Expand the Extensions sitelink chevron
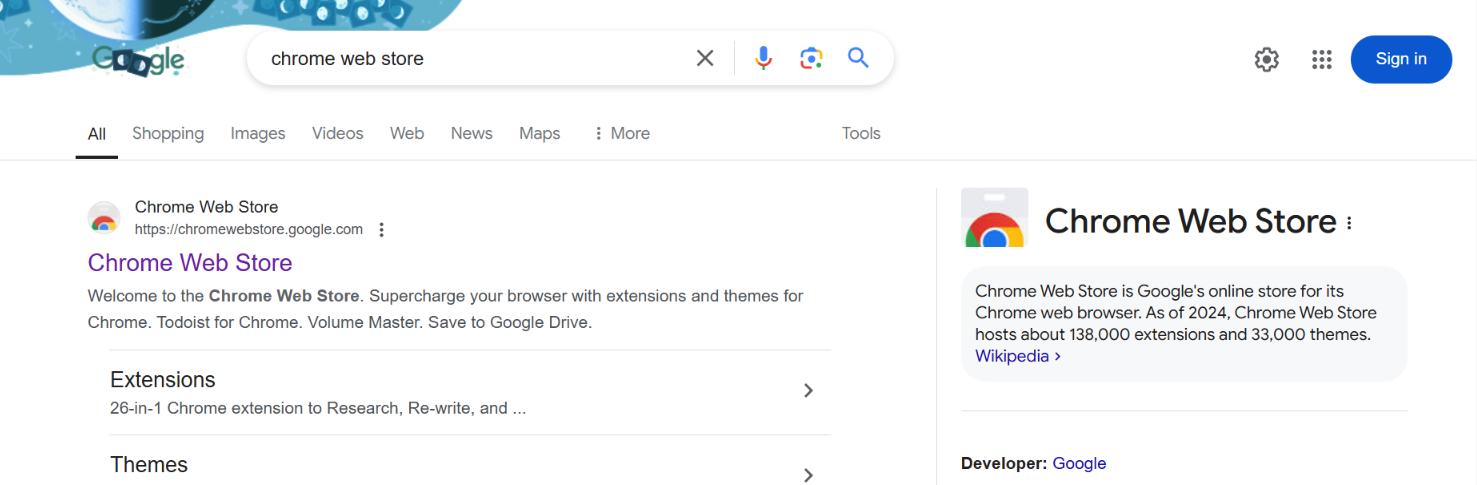The width and height of the screenshot is (1477, 485). coord(809,390)
